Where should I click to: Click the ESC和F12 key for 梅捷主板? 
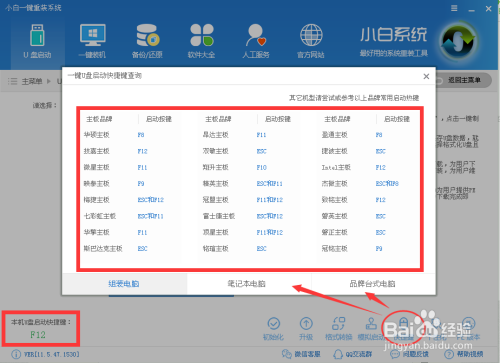click(x=151, y=200)
